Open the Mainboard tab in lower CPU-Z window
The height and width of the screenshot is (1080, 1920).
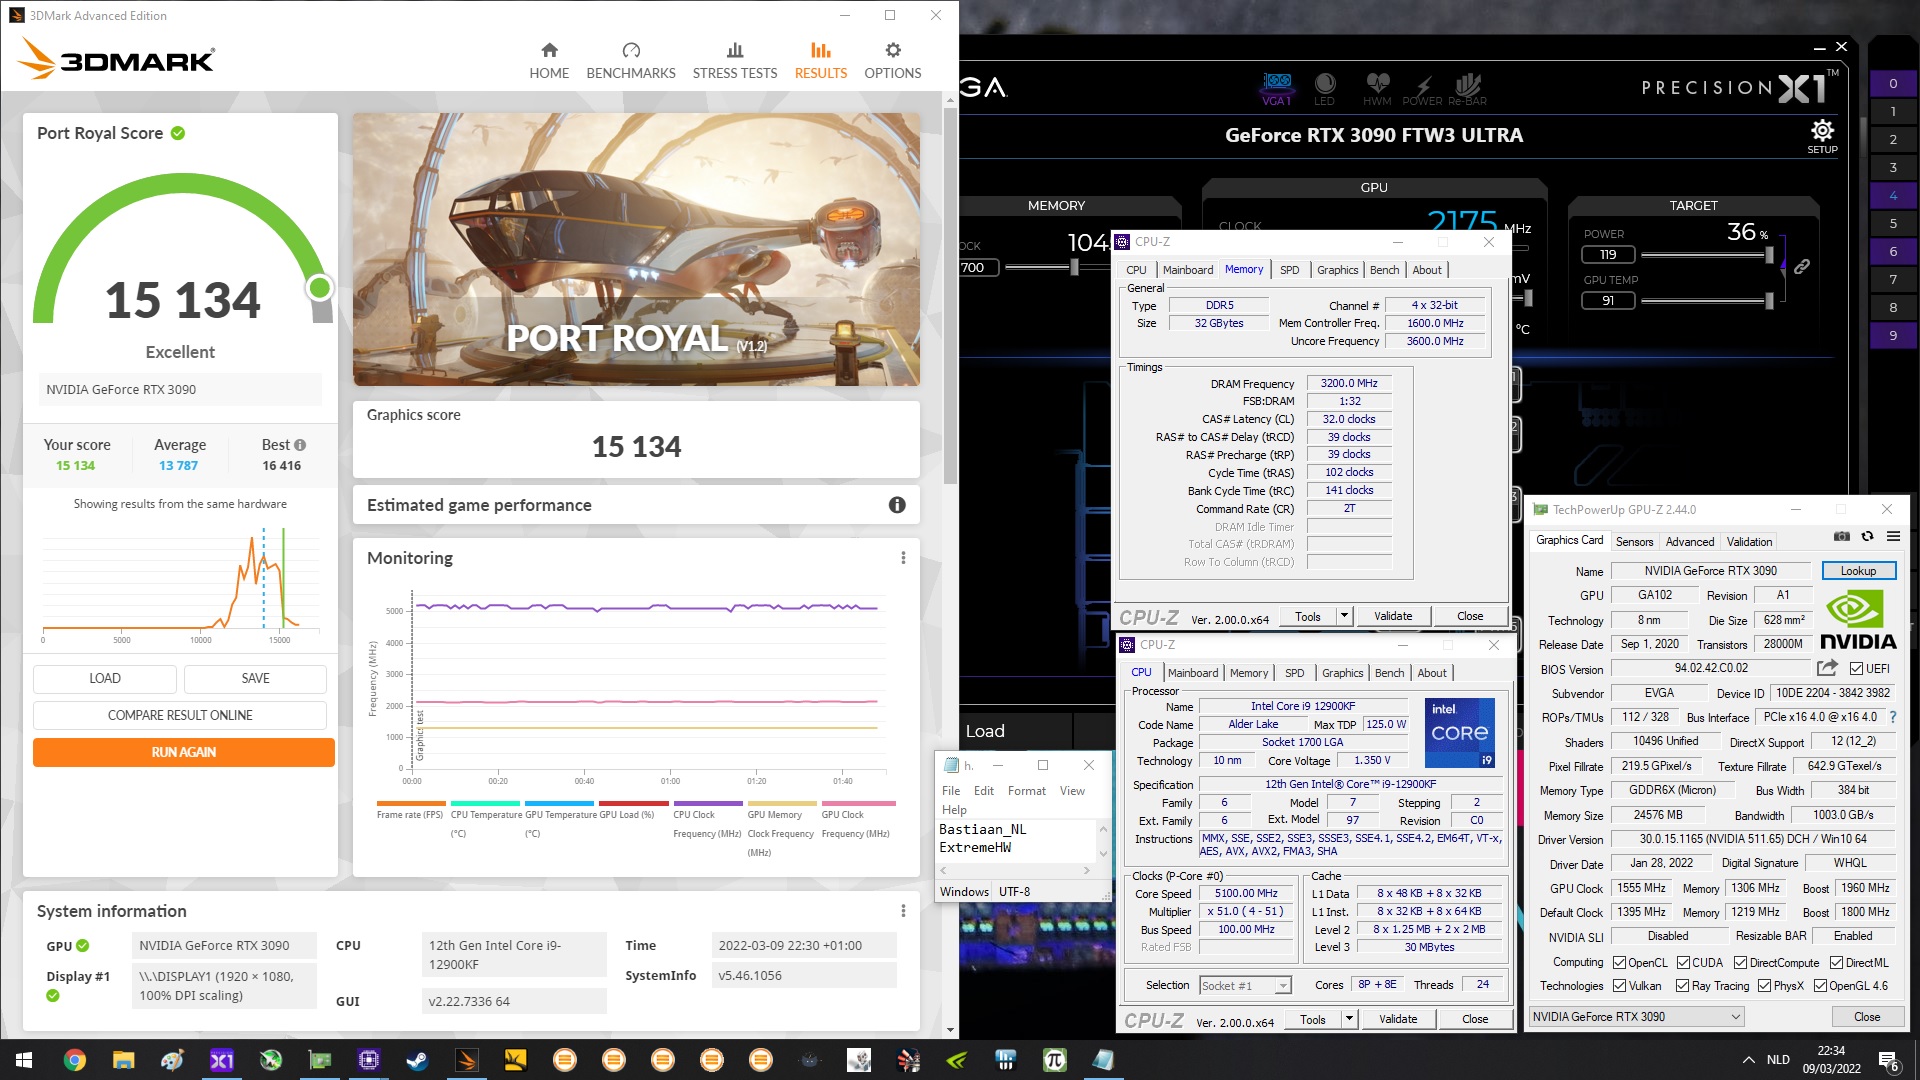click(x=1193, y=673)
